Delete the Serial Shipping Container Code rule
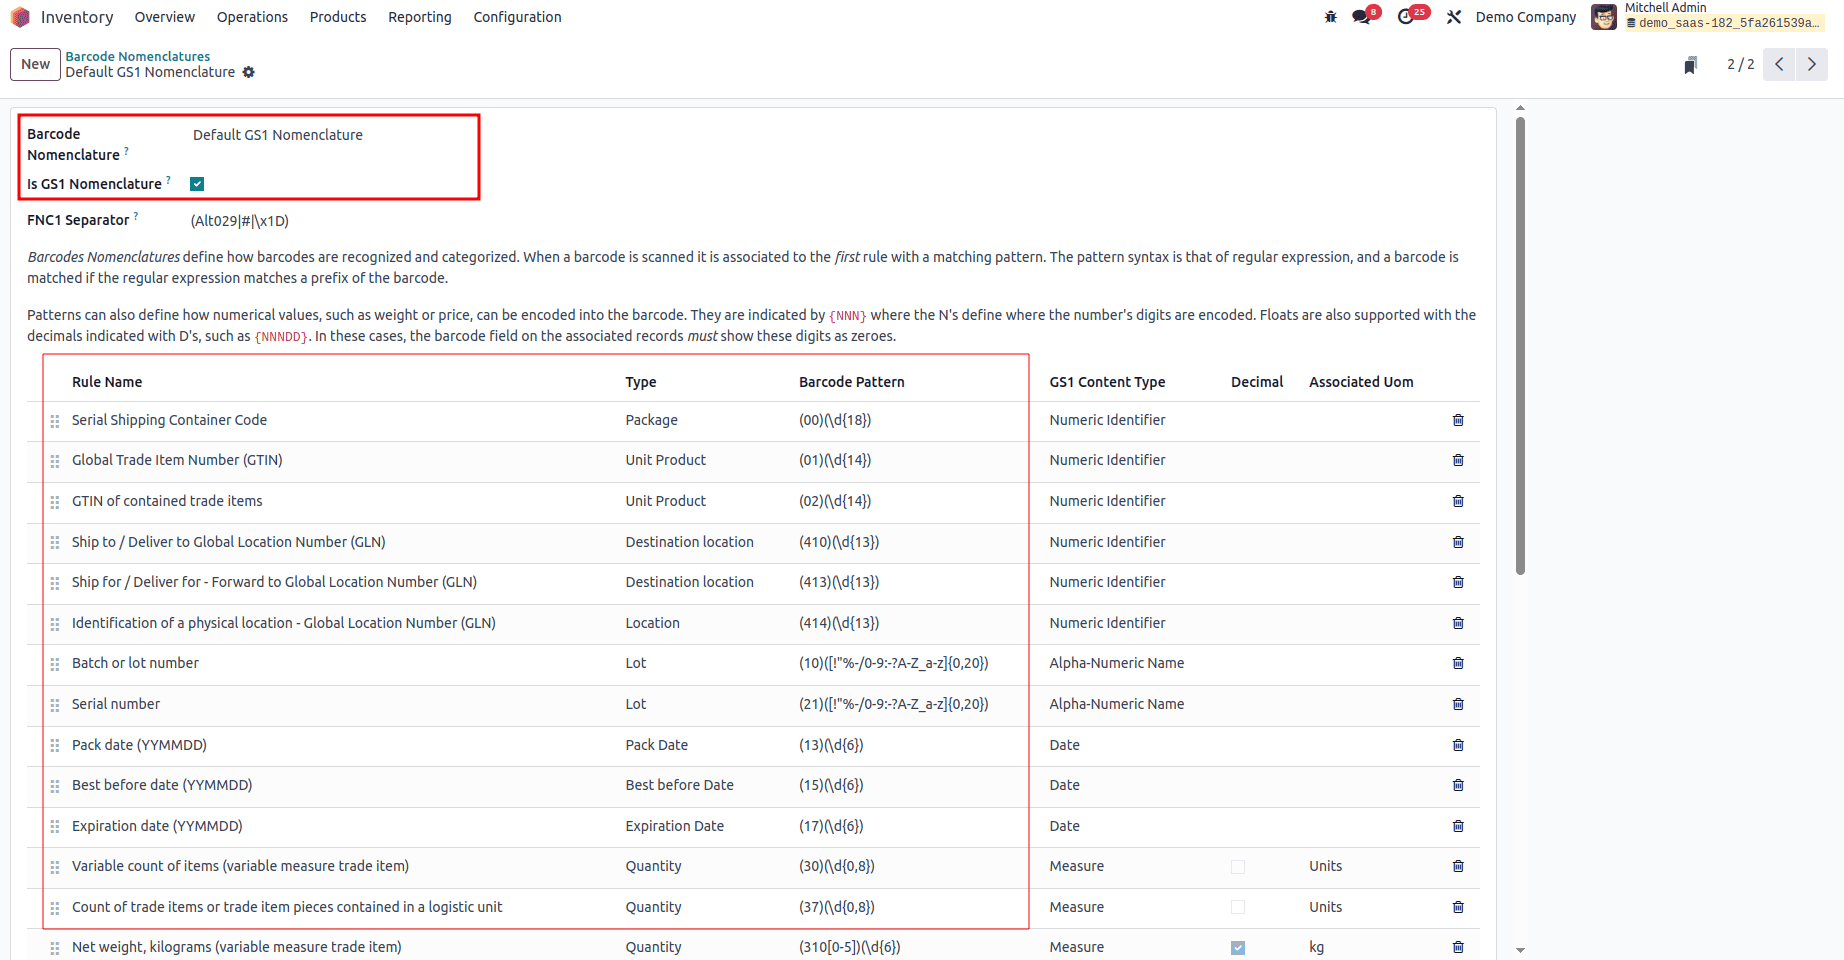The image size is (1844, 960). point(1458,420)
